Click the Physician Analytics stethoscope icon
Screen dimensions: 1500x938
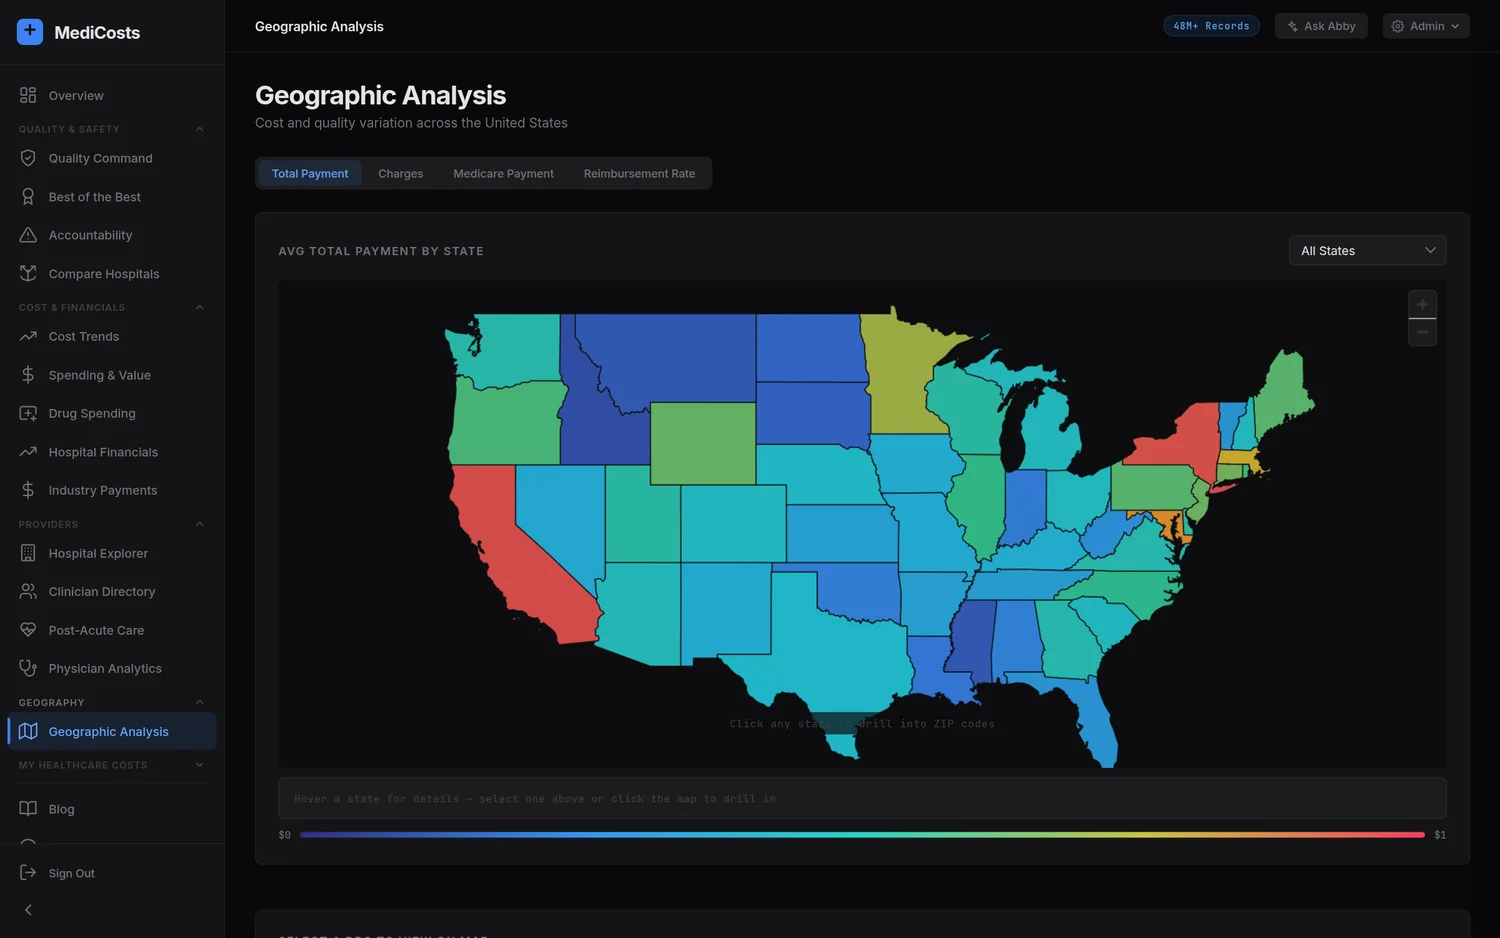tap(28, 668)
